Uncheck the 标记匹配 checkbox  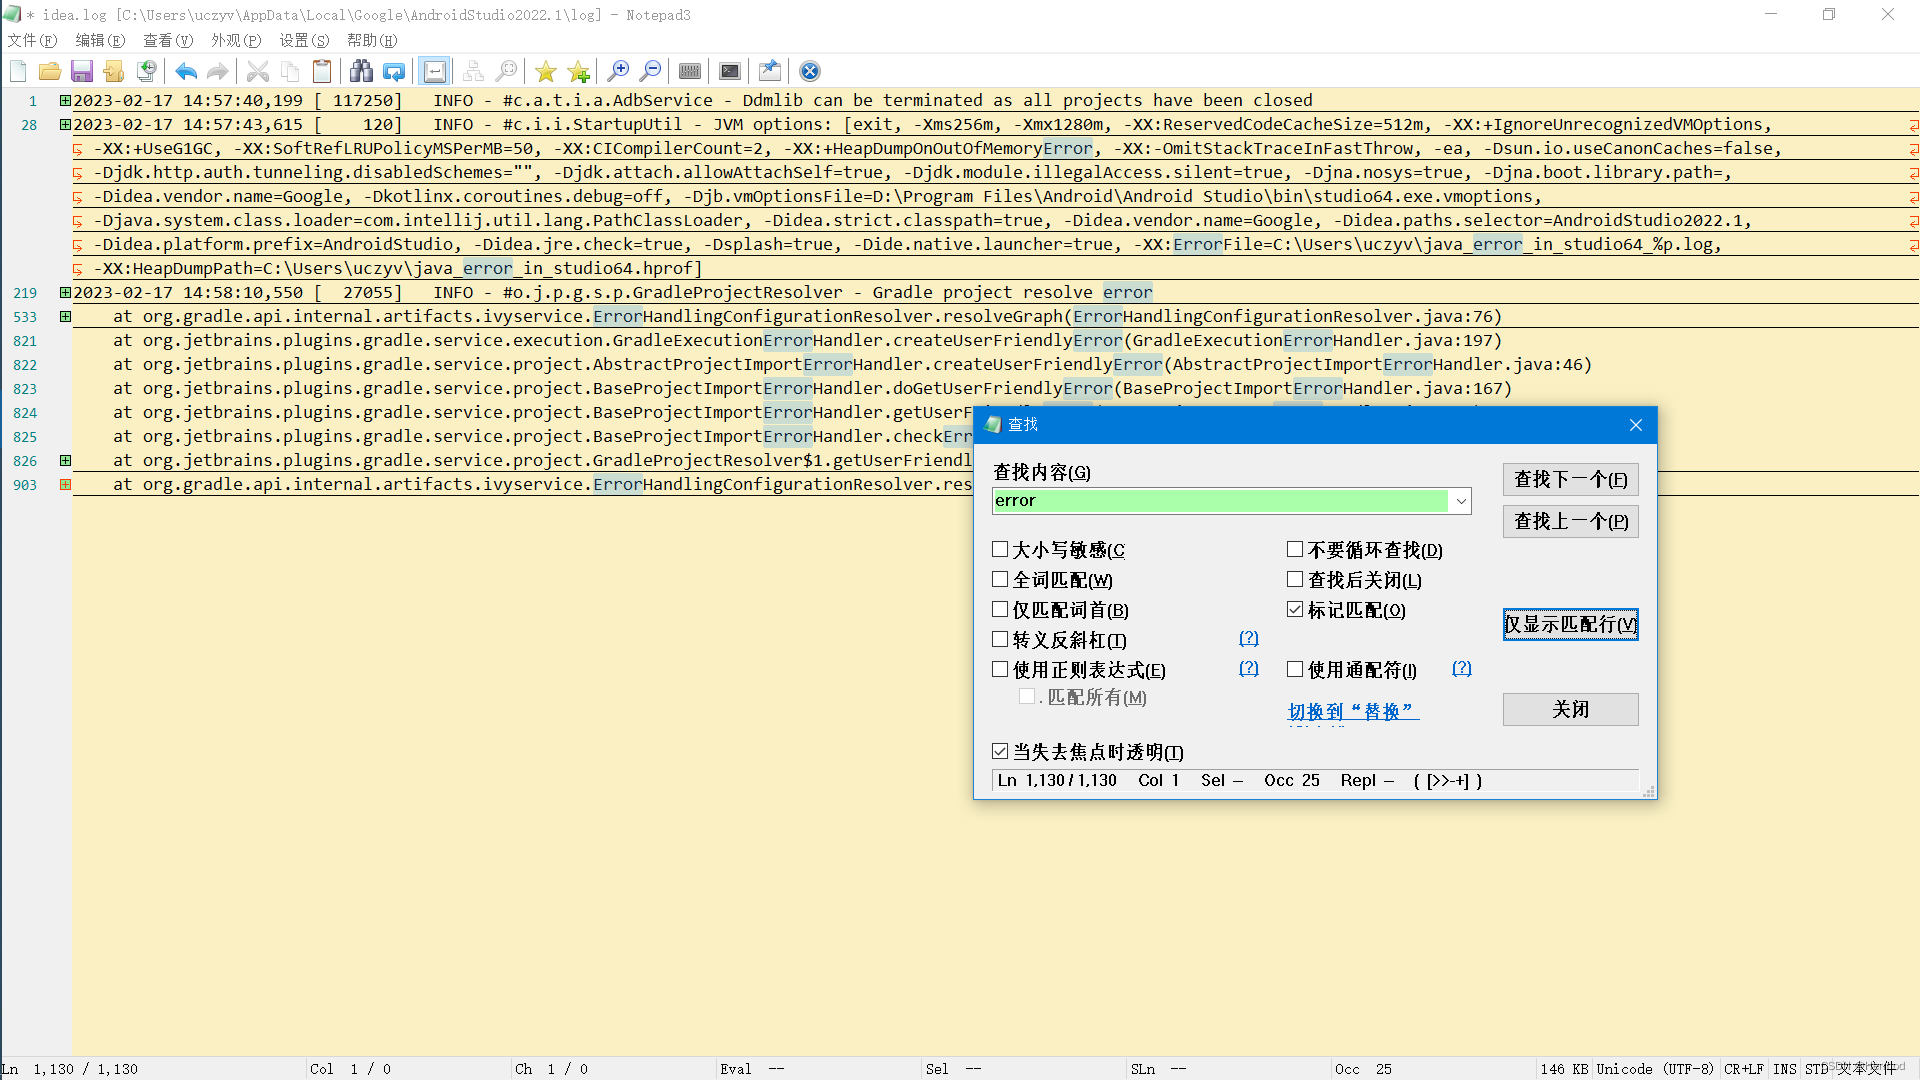tap(1295, 609)
